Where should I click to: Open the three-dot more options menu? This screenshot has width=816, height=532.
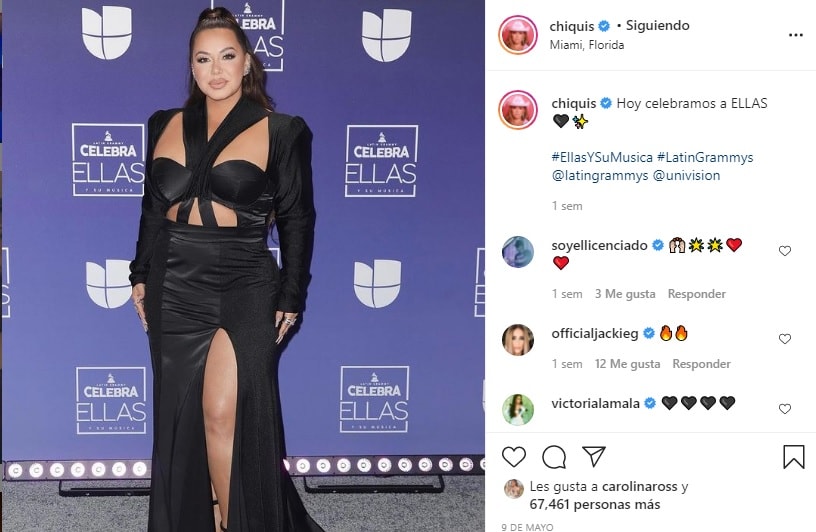coord(796,35)
